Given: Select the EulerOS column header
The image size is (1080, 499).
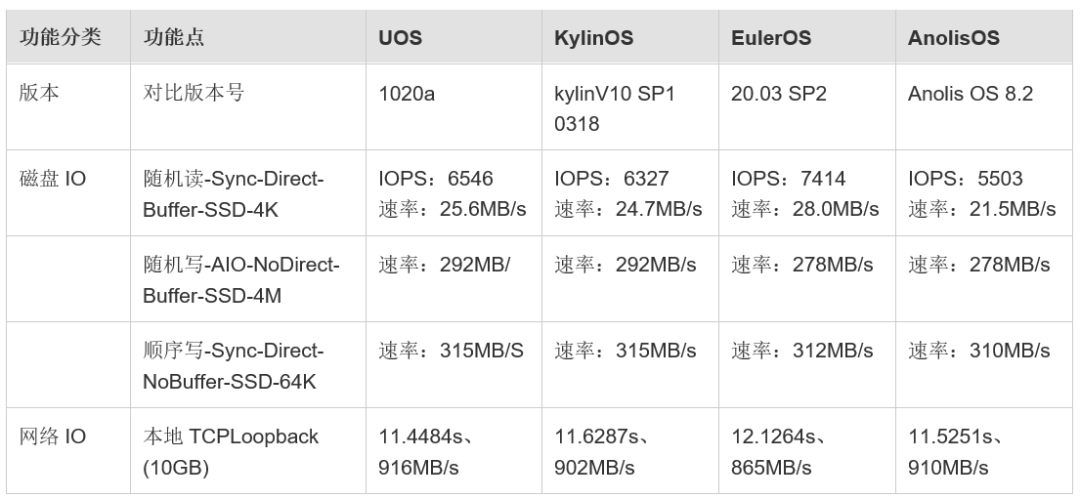Looking at the screenshot, I should (770, 38).
